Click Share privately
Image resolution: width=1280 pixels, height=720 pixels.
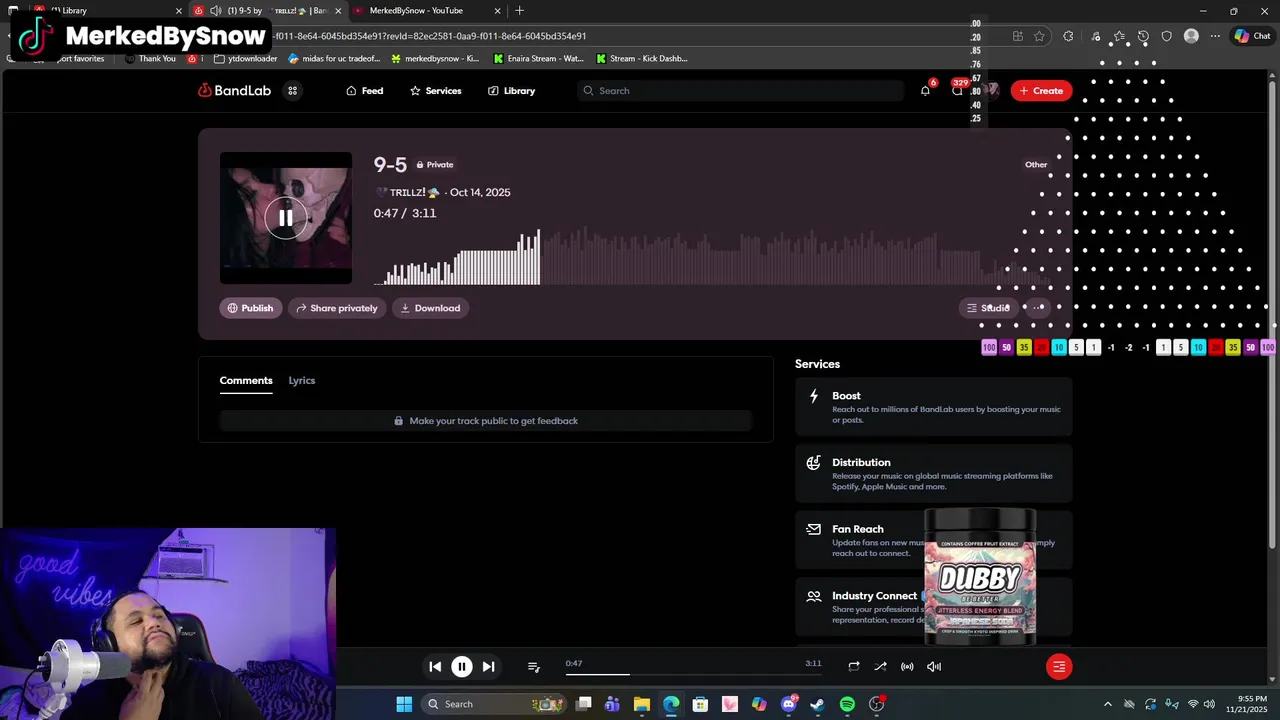[337, 308]
